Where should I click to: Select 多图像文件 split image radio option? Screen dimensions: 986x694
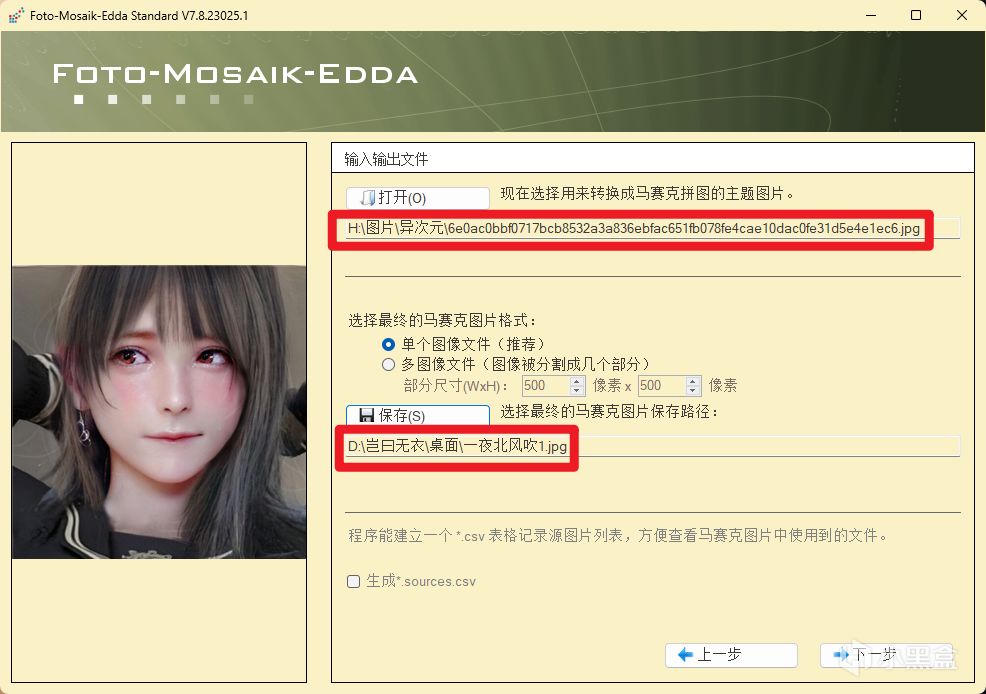point(389,364)
